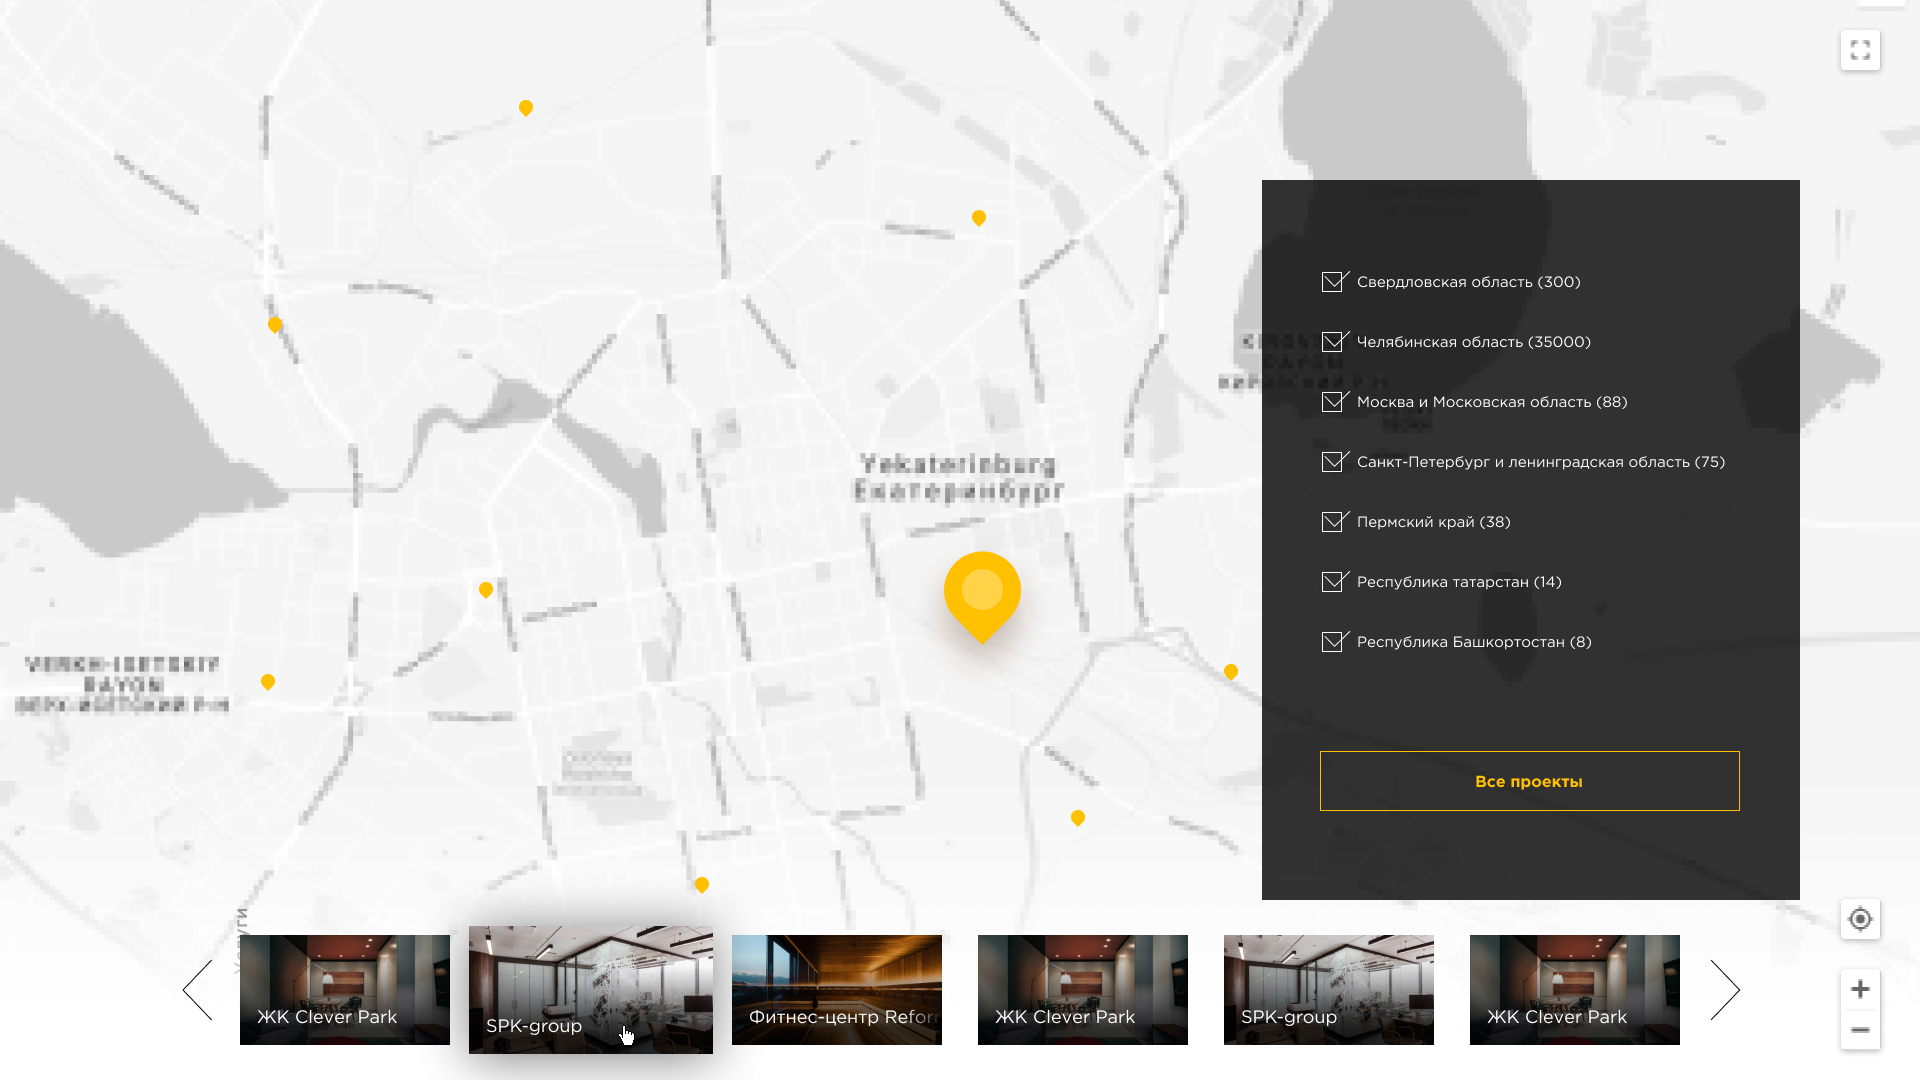
Task: Select the last ЖК Clever Park card
Action: pos(1575,990)
